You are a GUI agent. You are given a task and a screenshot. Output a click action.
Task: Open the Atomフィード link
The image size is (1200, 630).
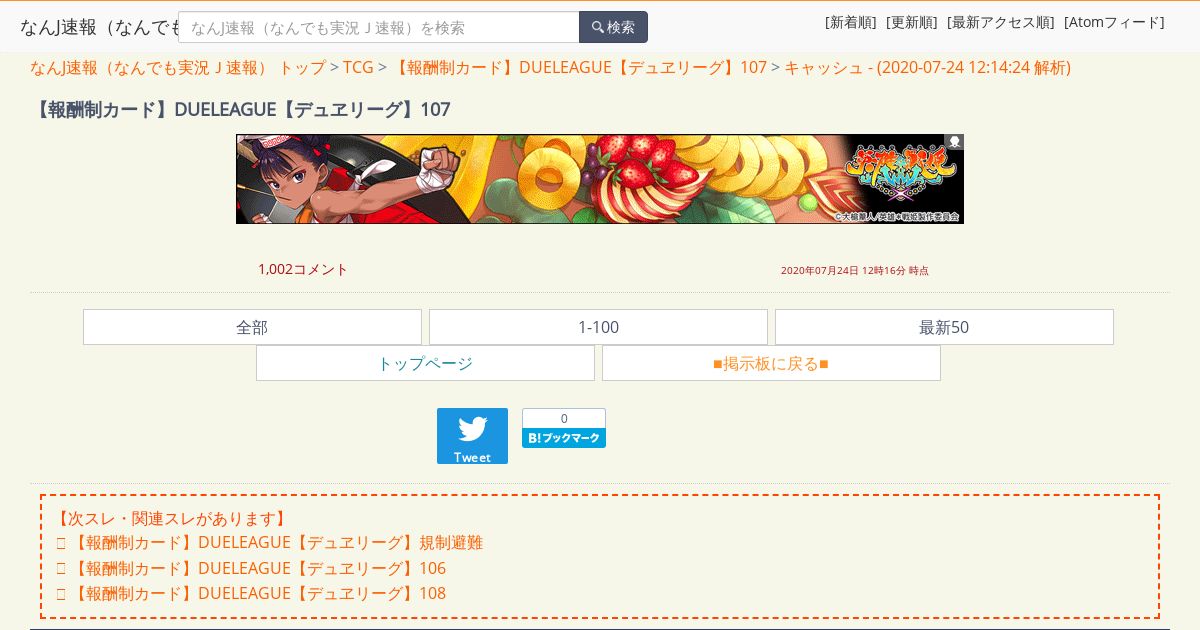(1114, 22)
